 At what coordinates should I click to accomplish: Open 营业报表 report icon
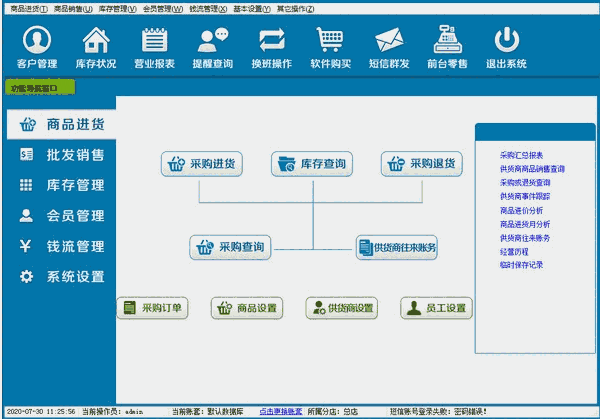tap(154, 47)
